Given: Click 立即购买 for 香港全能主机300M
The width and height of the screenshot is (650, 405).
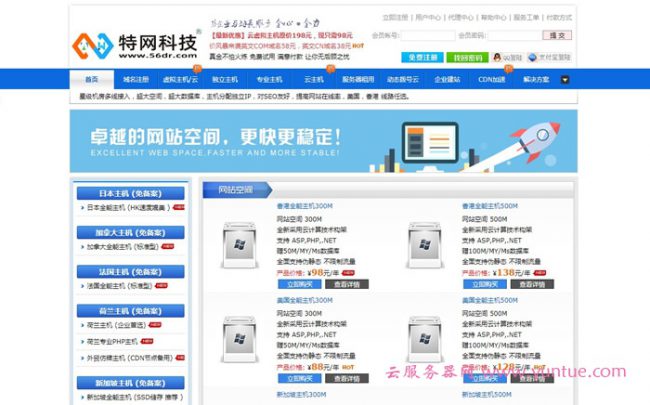Looking at the screenshot, I should (x=295, y=284).
